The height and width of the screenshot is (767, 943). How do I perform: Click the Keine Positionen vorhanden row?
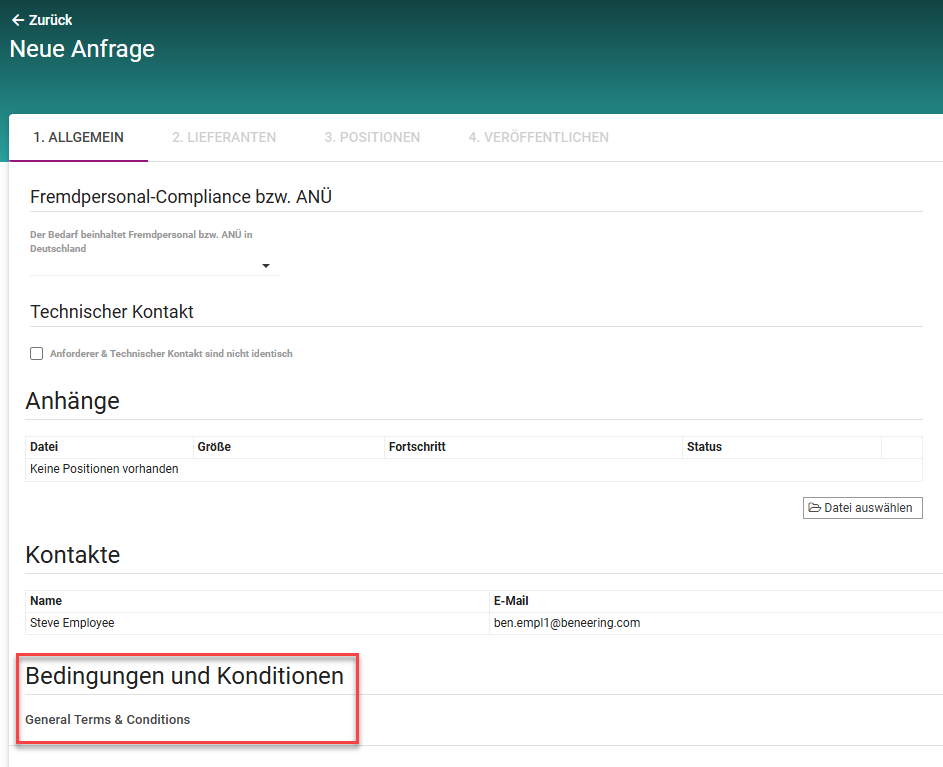(104, 469)
